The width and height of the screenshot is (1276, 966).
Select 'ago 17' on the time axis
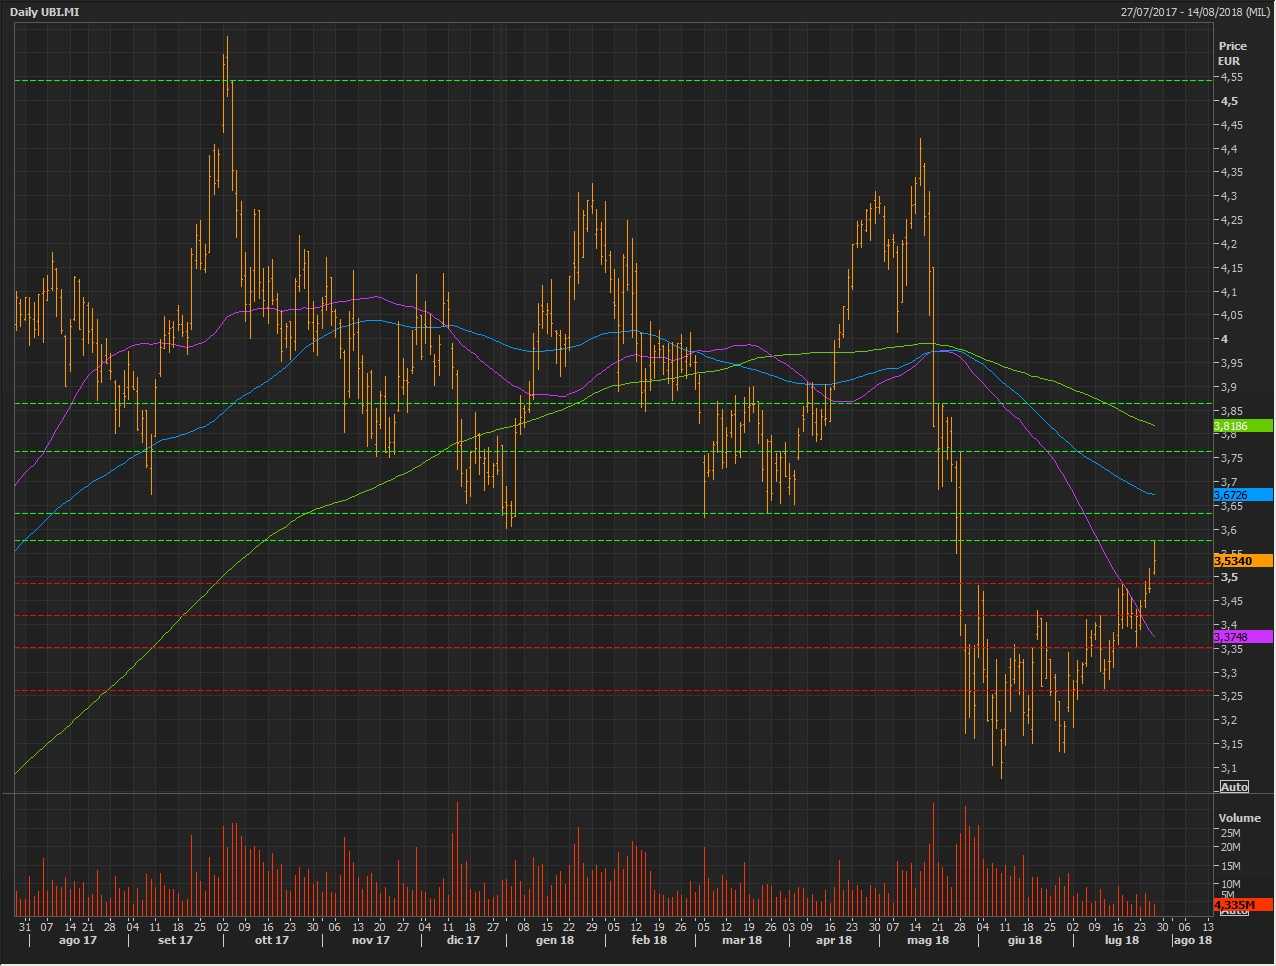point(78,941)
